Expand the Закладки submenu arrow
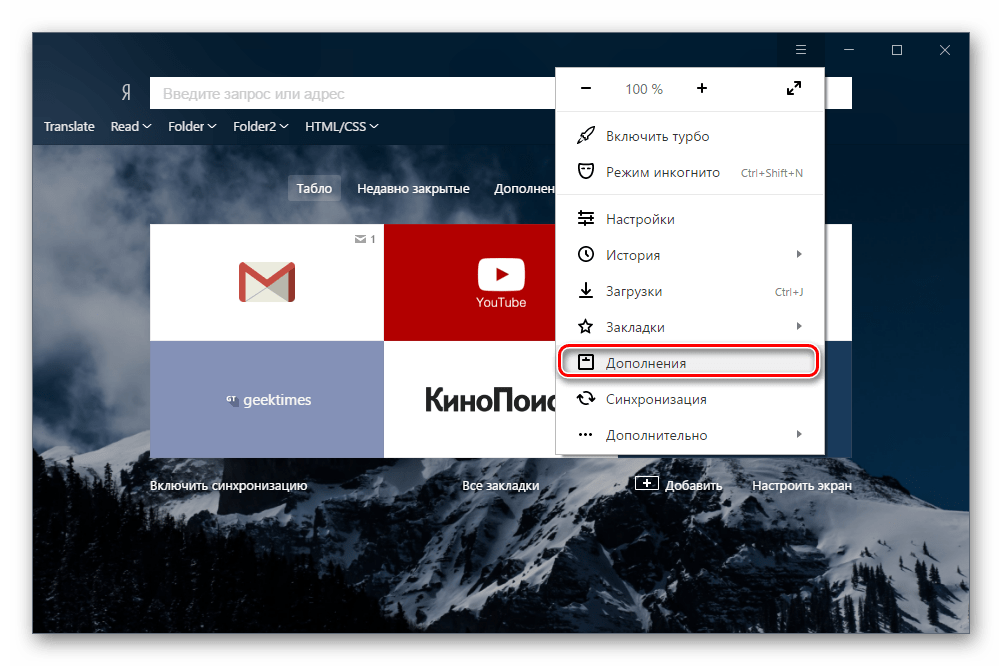The height and width of the screenshot is (666, 1002). [x=799, y=327]
